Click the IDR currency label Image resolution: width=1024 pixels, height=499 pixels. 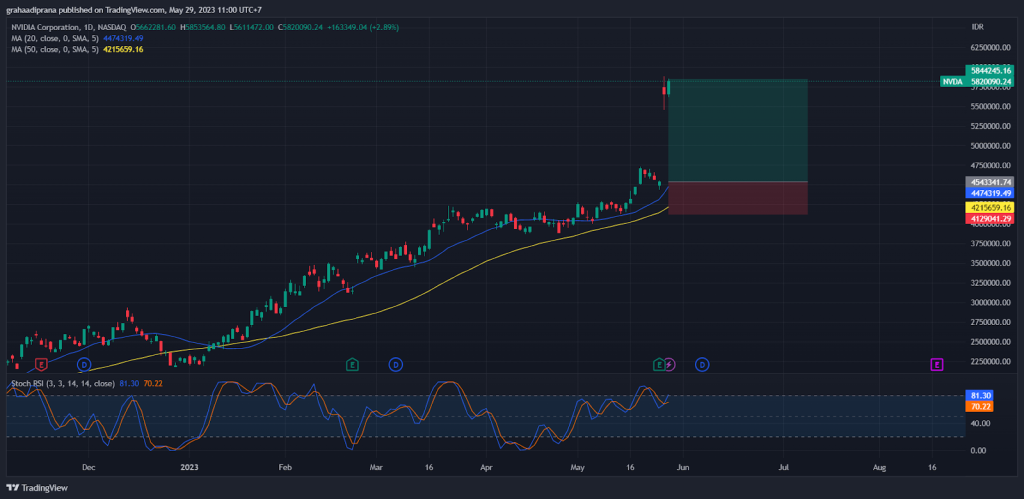click(978, 27)
